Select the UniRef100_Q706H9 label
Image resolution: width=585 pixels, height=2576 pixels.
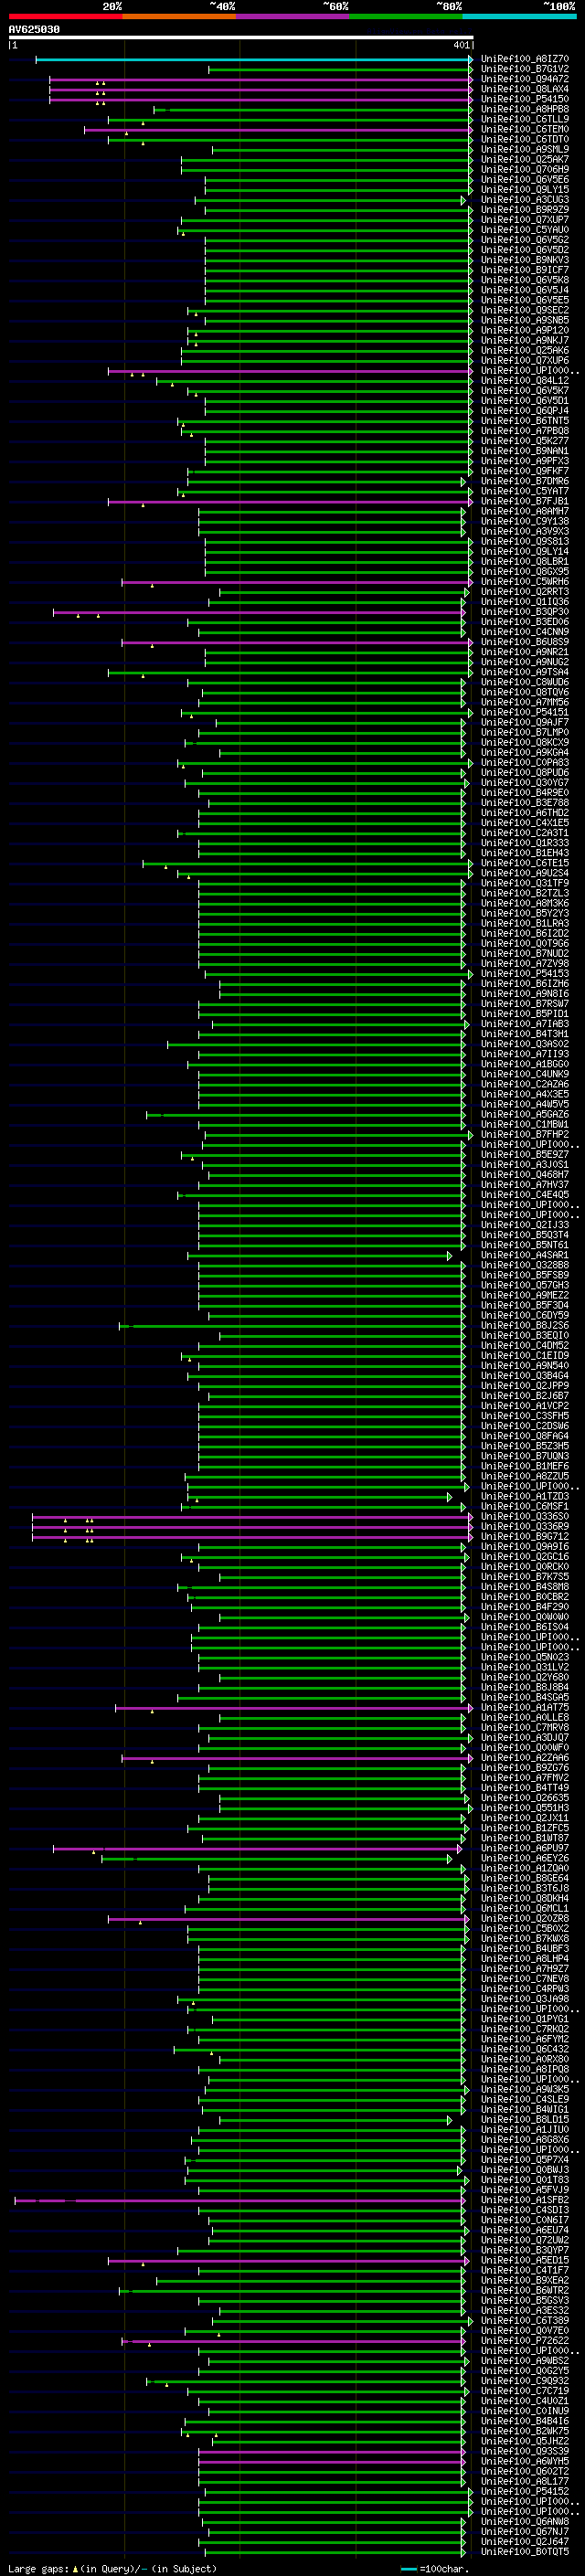tap(524, 170)
